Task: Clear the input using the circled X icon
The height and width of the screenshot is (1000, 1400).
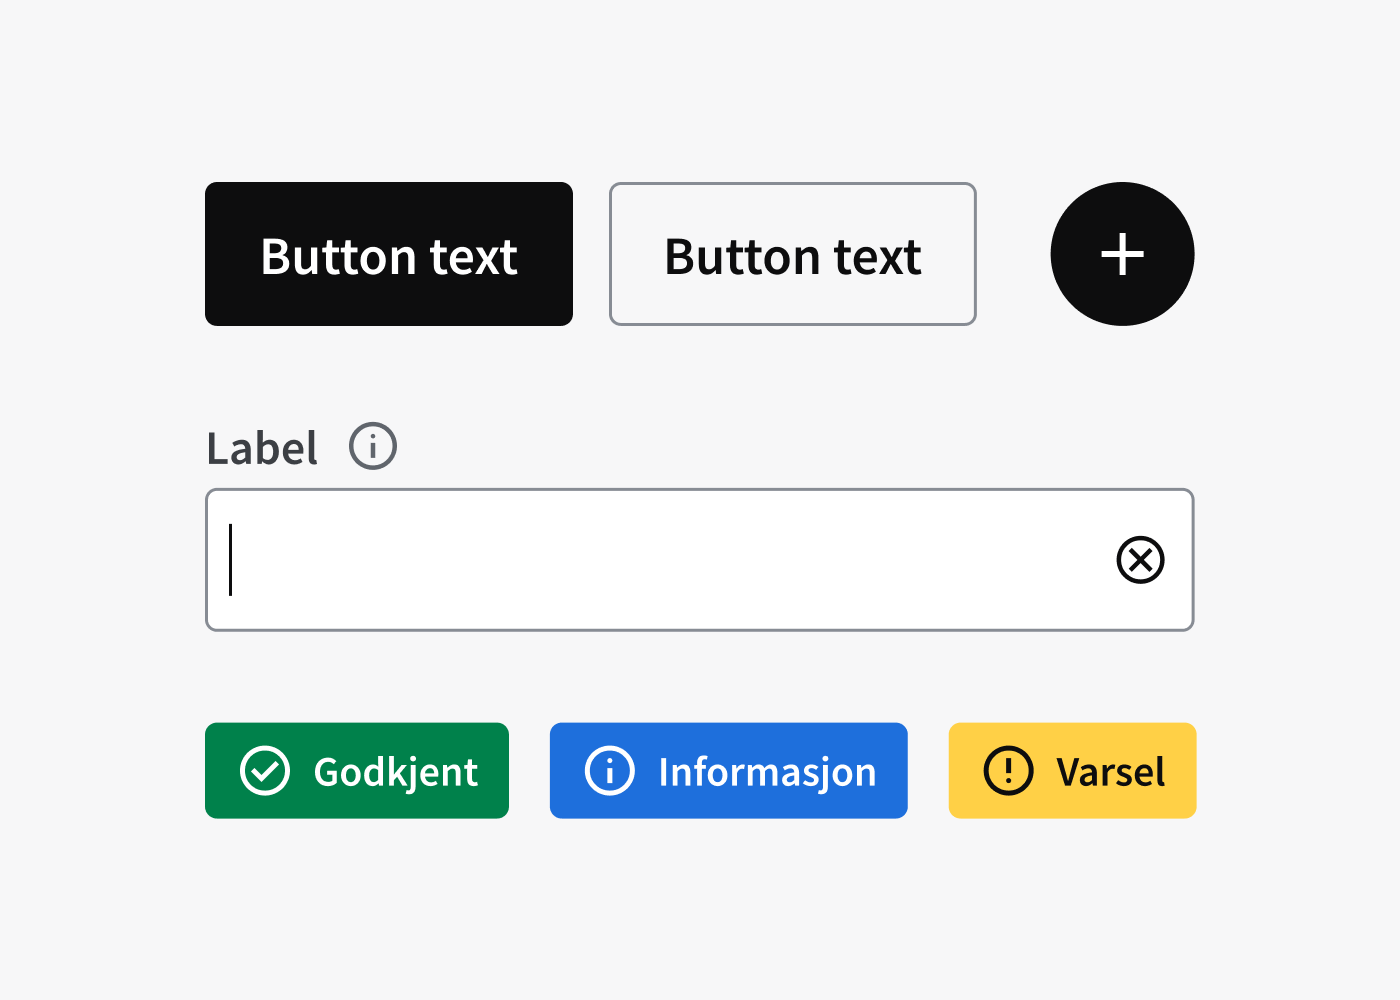Action: tap(1140, 560)
